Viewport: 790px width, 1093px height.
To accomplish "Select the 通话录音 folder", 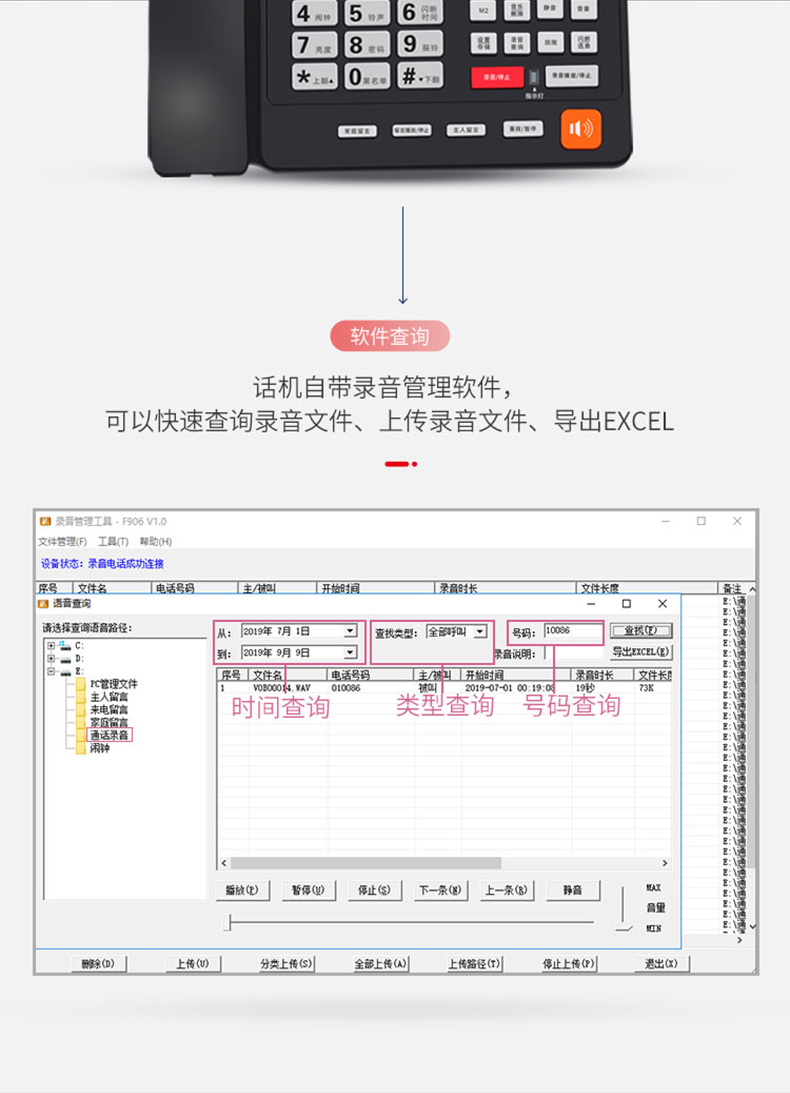I will pyautogui.click(x=109, y=735).
